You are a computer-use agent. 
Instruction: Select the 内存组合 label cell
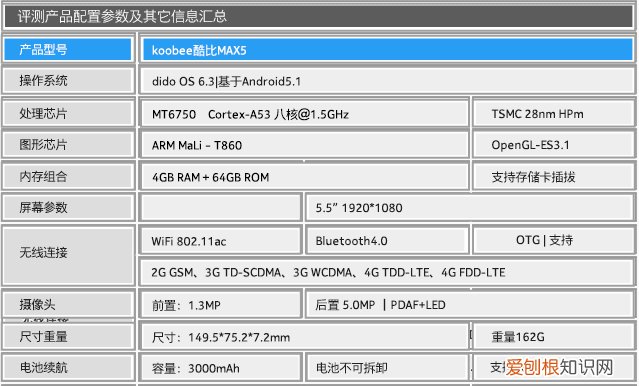pos(68,176)
